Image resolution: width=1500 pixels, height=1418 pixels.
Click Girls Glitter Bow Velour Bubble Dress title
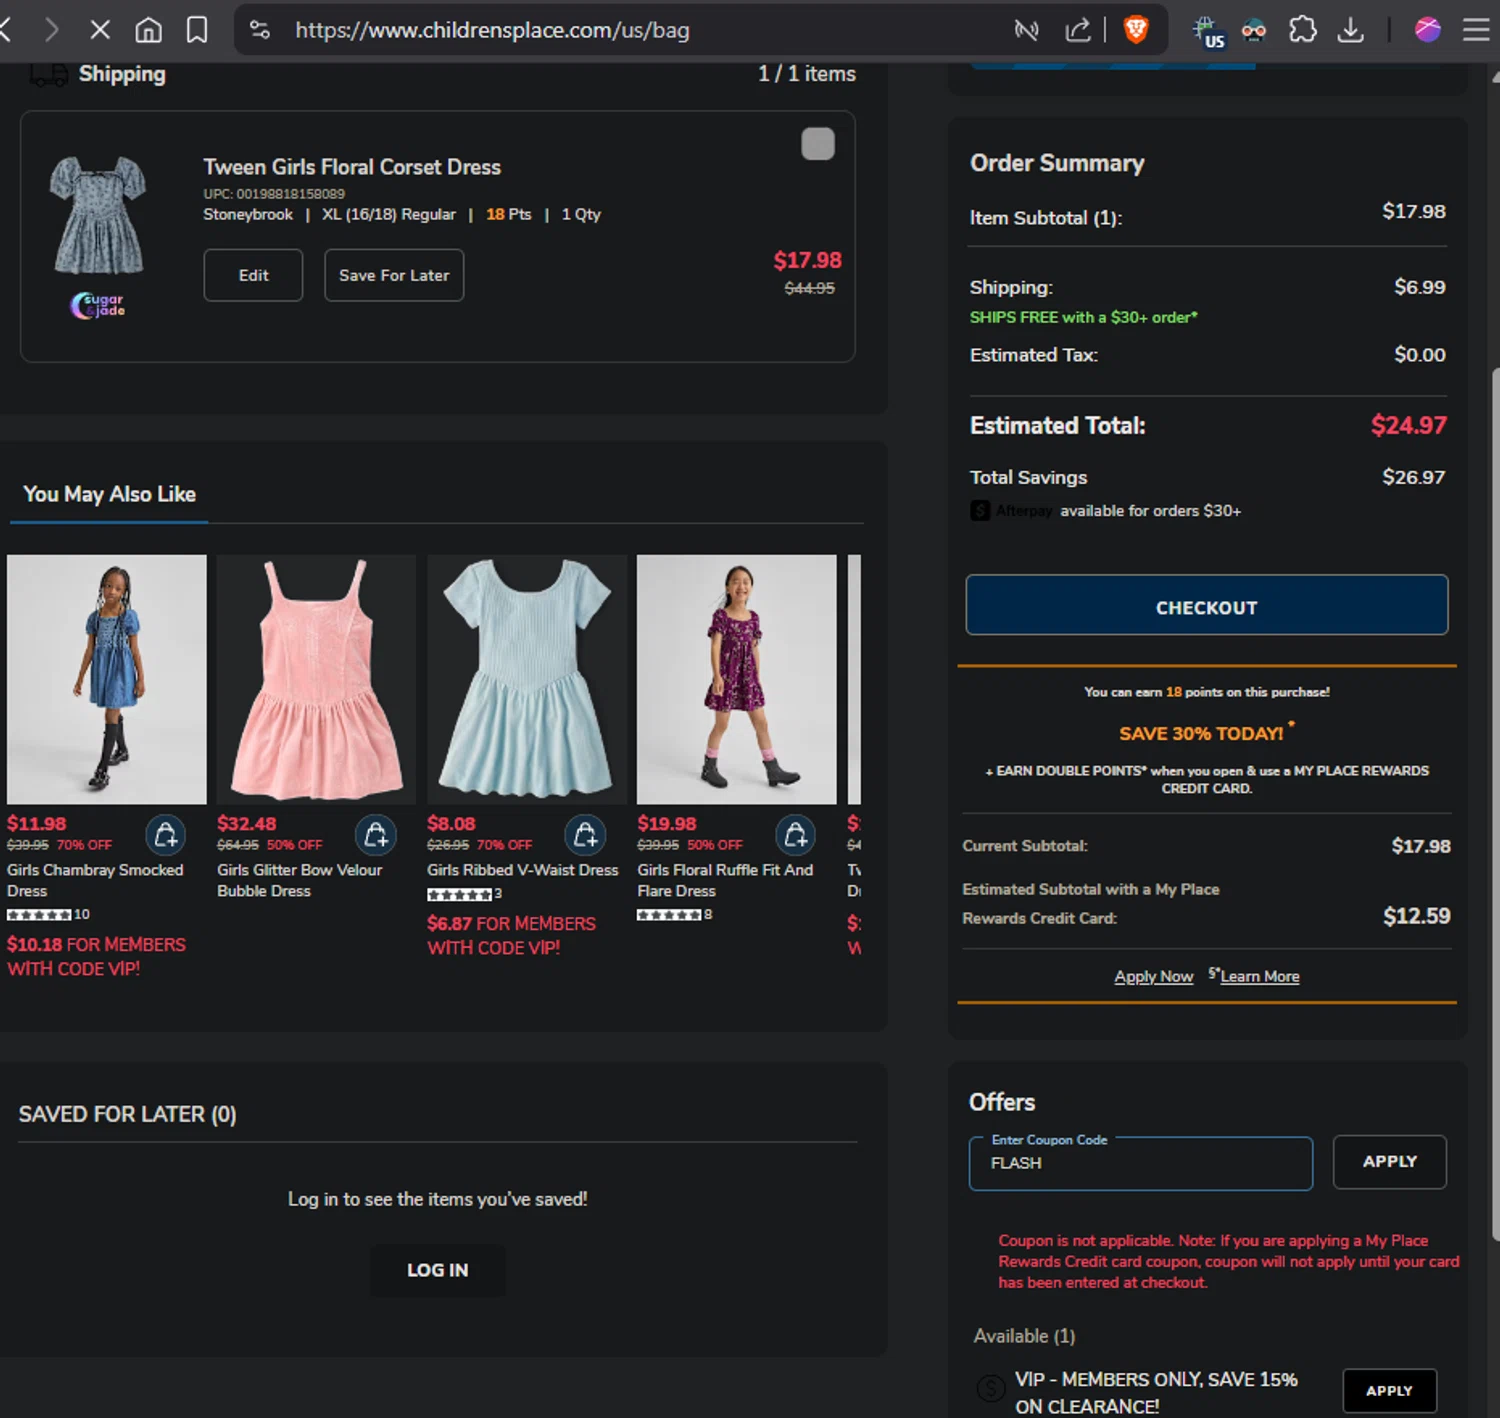pyautogui.click(x=300, y=880)
